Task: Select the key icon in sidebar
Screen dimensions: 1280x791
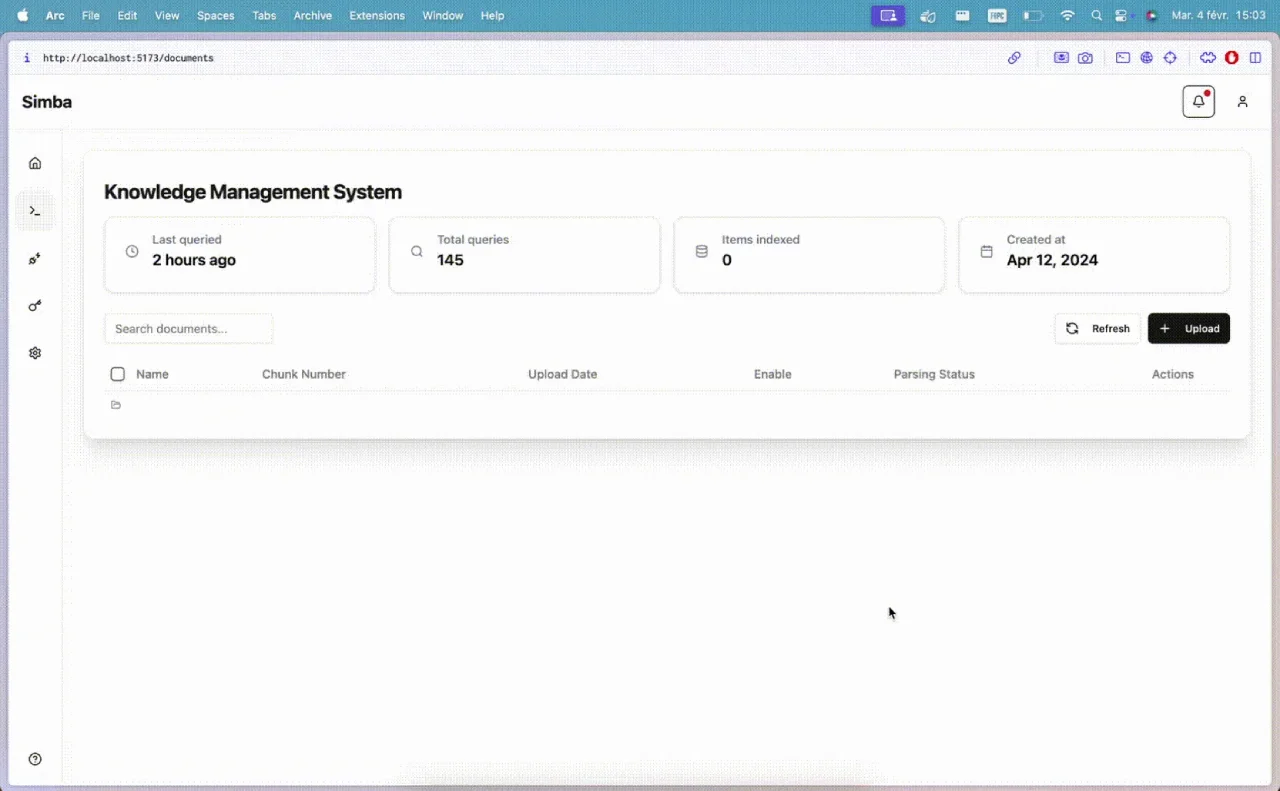Action: (x=35, y=306)
